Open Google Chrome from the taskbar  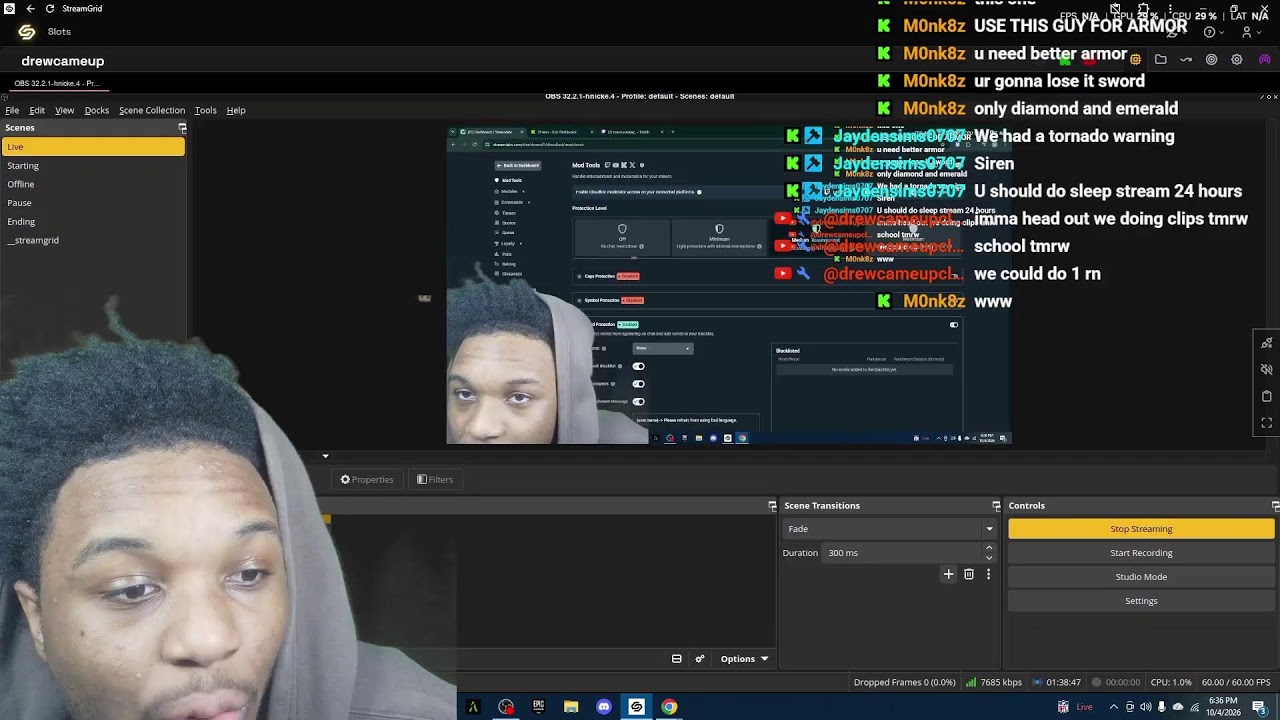tap(669, 707)
